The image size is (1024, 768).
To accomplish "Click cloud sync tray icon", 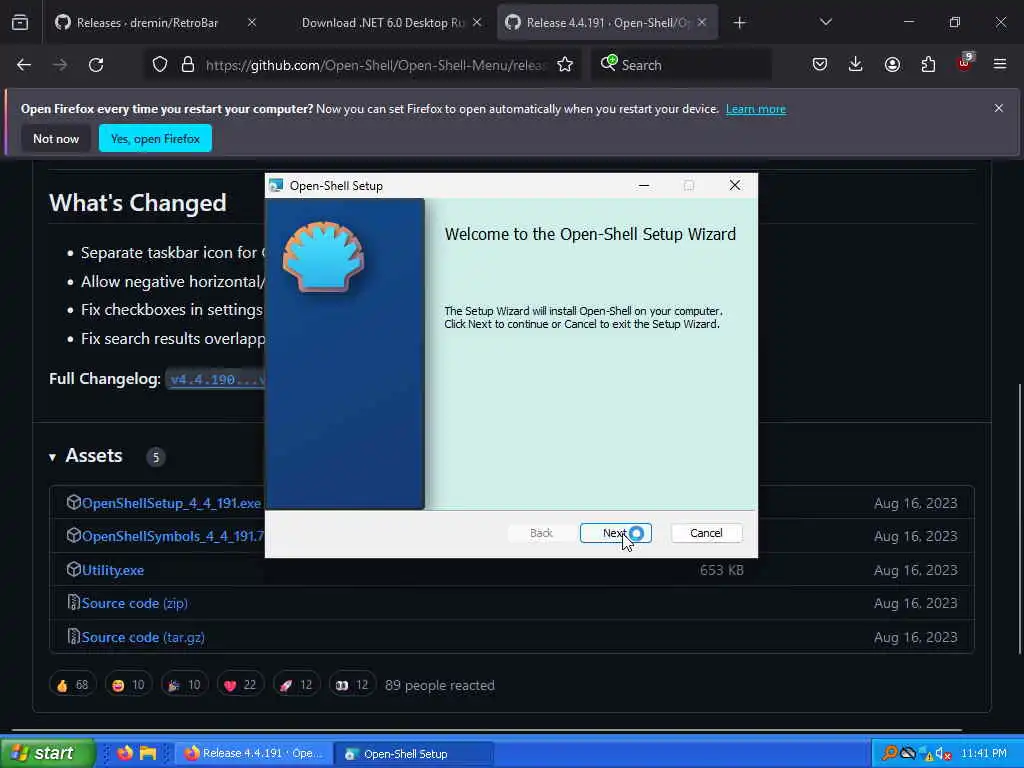I will click(908, 754).
